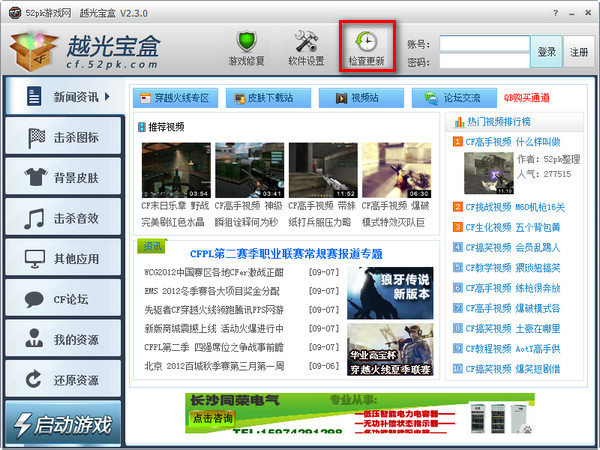Open video thumbnail with 03:54 duration
This screenshot has height=450, width=600.
coord(176,170)
